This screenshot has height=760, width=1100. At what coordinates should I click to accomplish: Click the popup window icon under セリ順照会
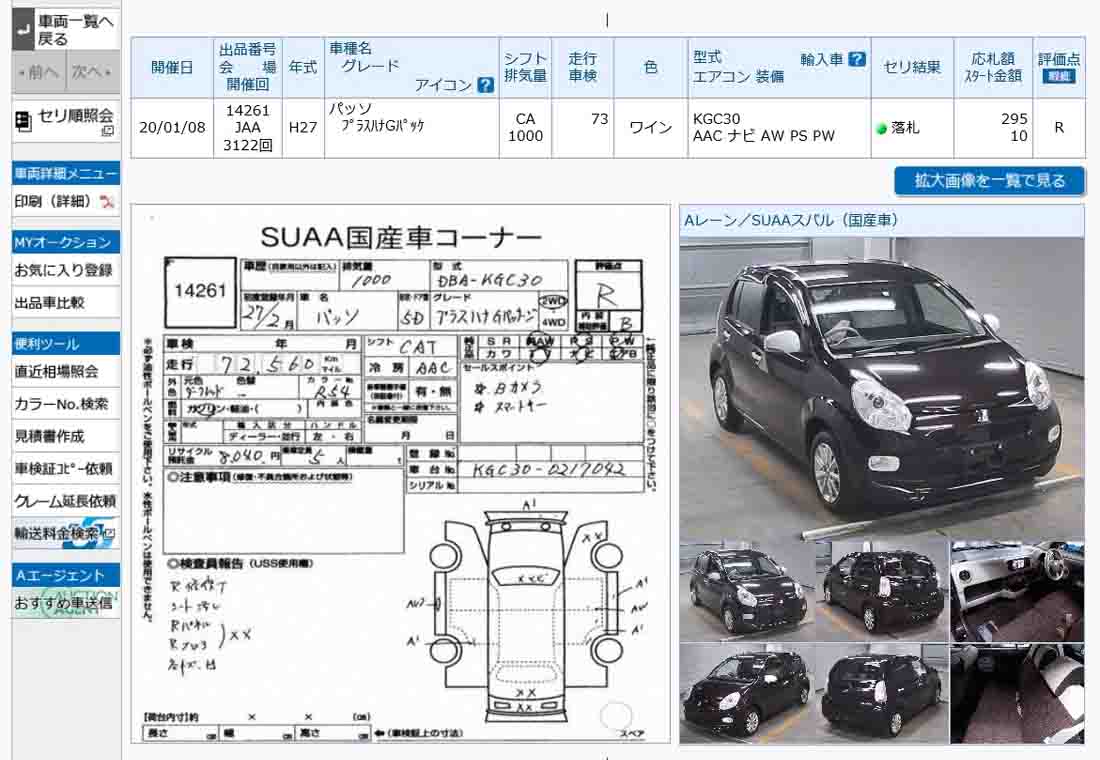[x=107, y=131]
